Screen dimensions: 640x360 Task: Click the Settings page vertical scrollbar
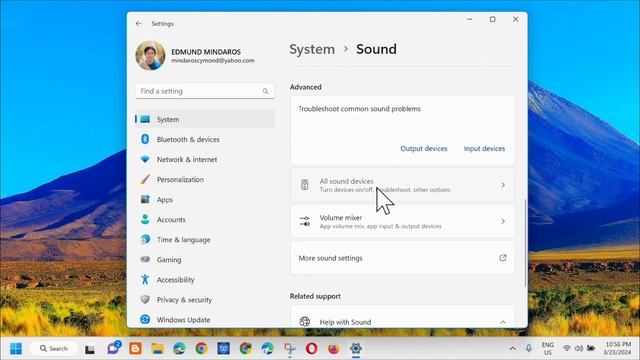point(525,243)
